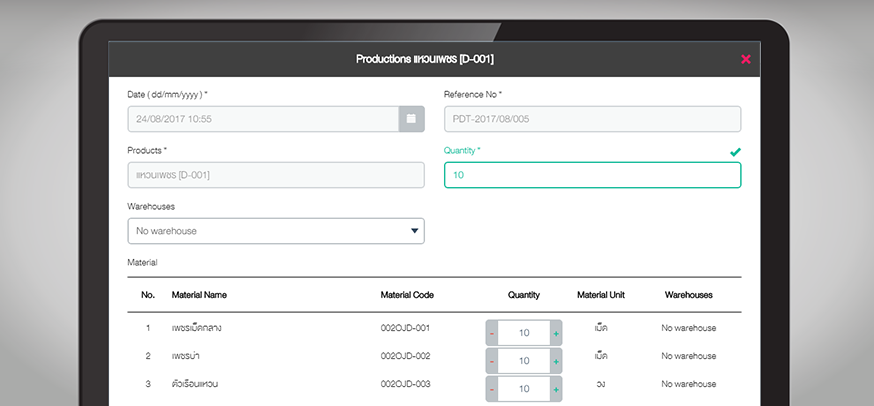Select material code 002OJD-001
The height and width of the screenshot is (406, 874).
(x=405, y=328)
